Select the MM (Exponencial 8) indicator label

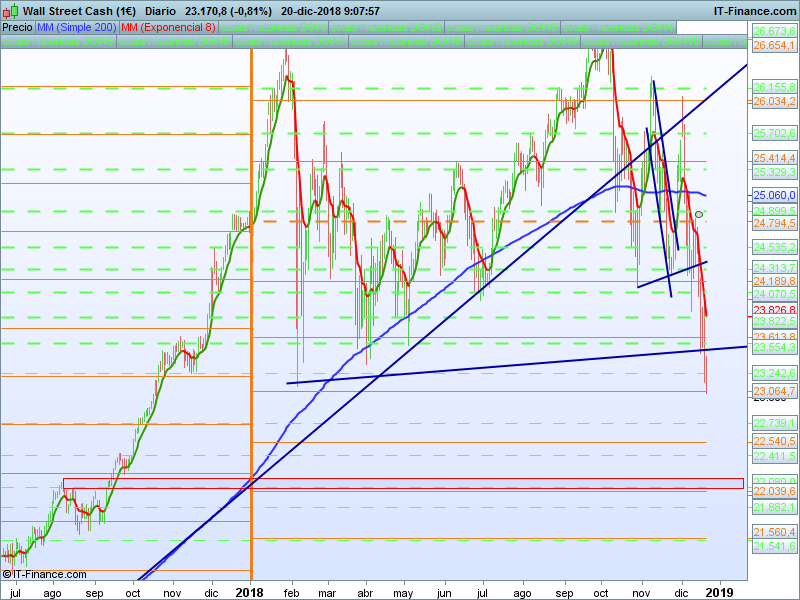[168, 27]
